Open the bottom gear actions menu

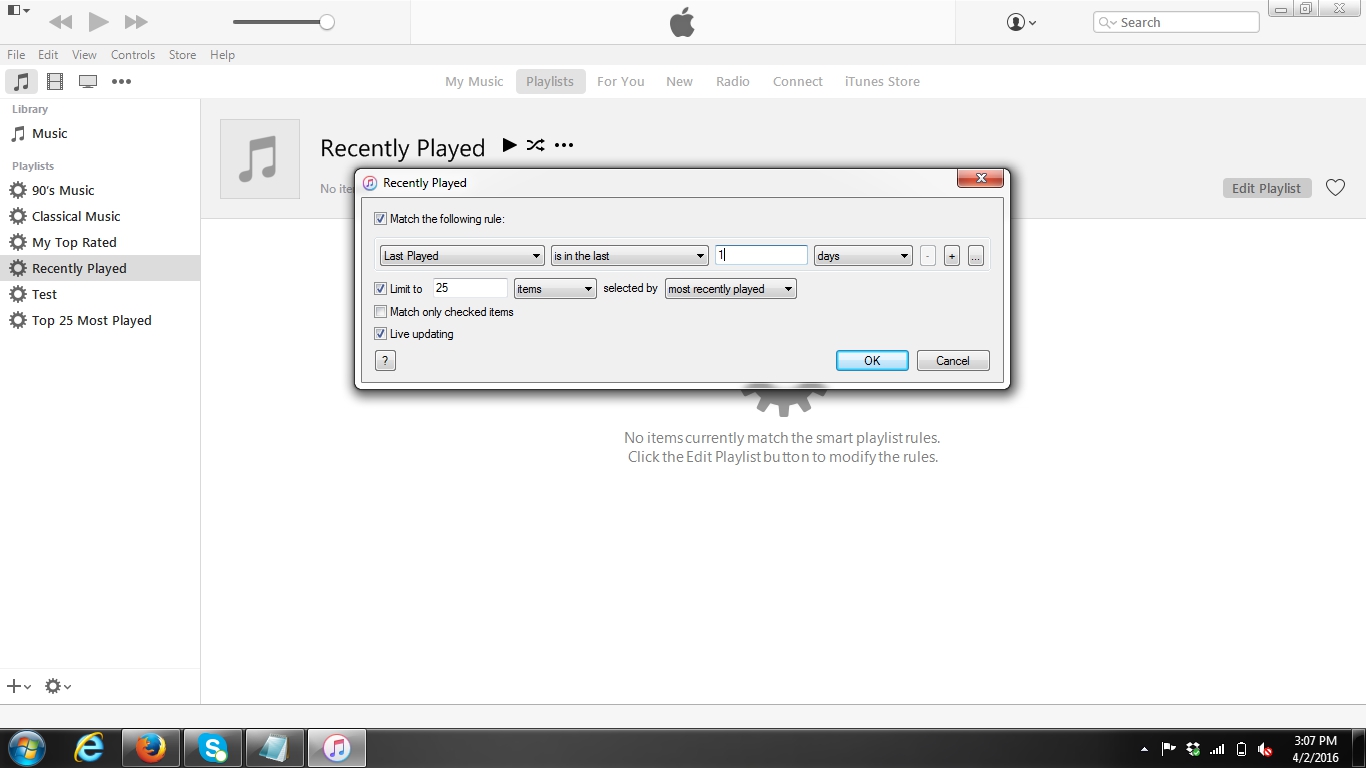(57, 686)
